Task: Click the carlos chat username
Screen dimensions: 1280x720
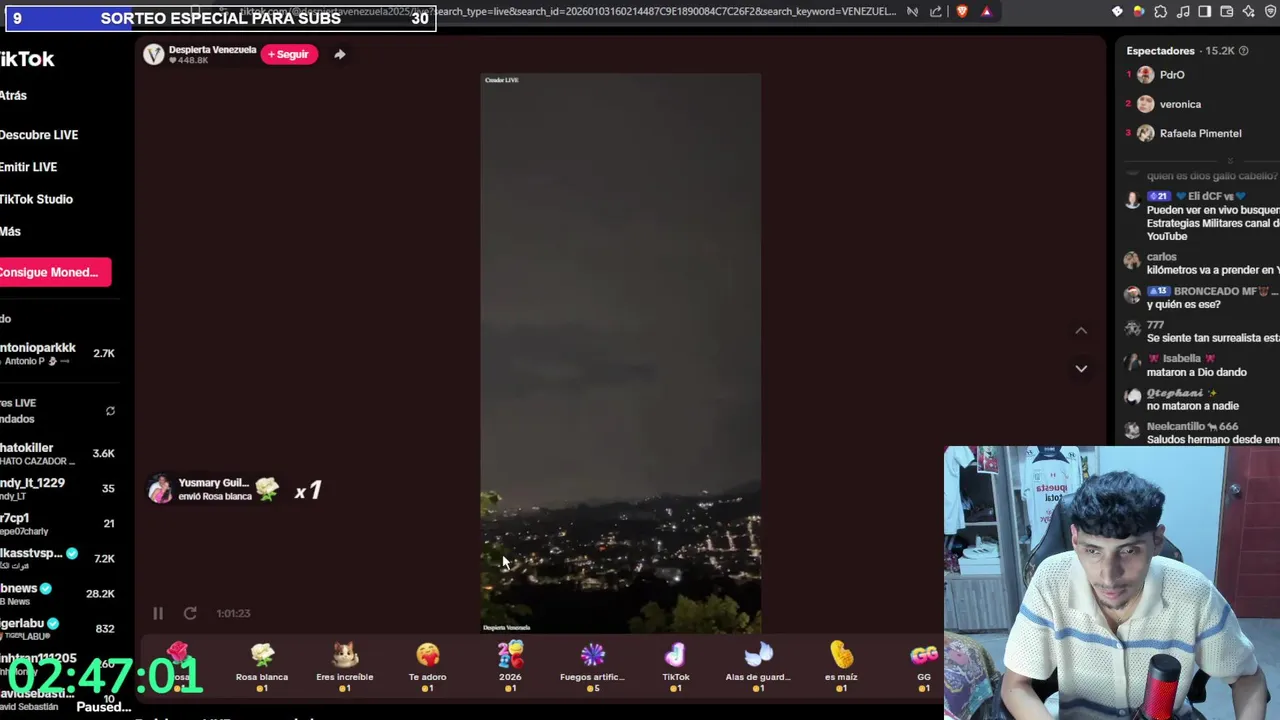Action: click(1161, 257)
